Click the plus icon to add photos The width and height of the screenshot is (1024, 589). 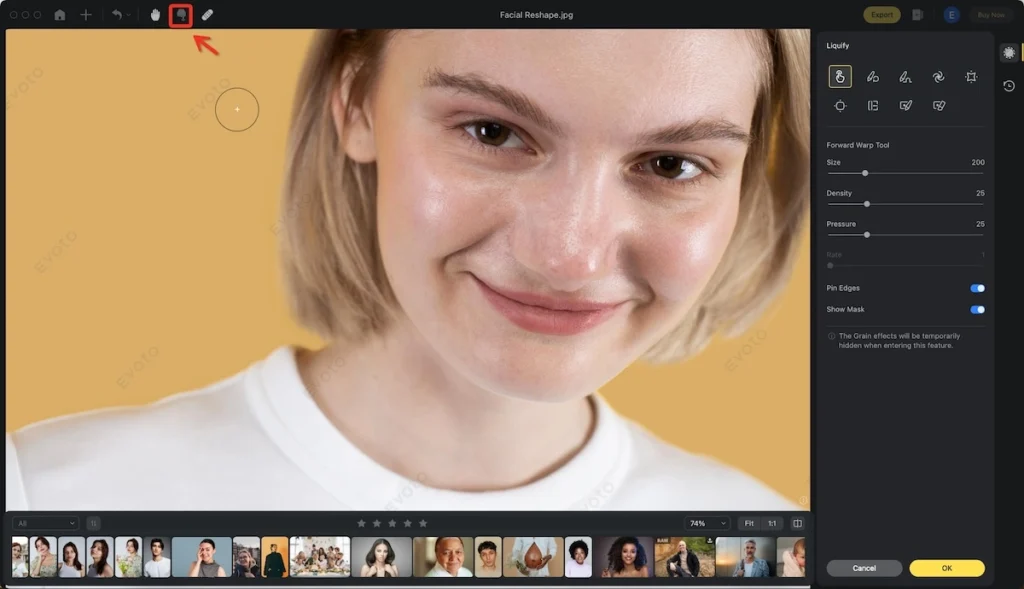tap(86, 14)
